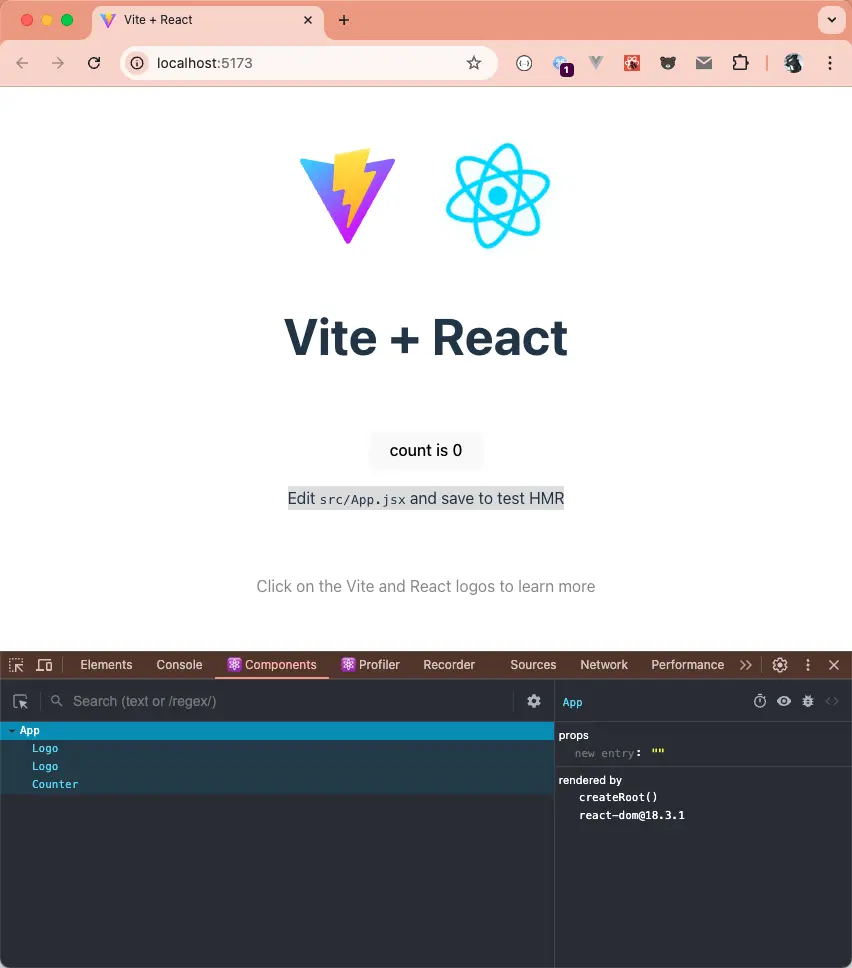Close the DevTools panel
852x968 pixels.
pyautogui.click(x=833, y=665)
